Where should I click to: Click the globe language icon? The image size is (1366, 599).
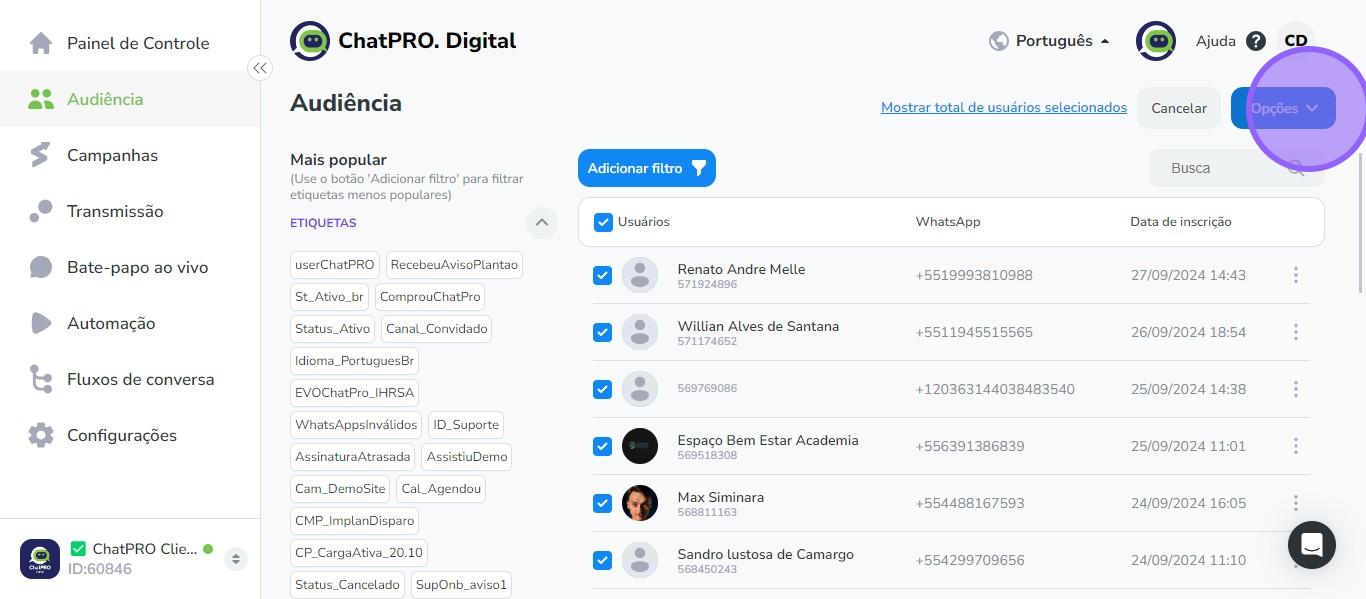[x=998, y=41]
